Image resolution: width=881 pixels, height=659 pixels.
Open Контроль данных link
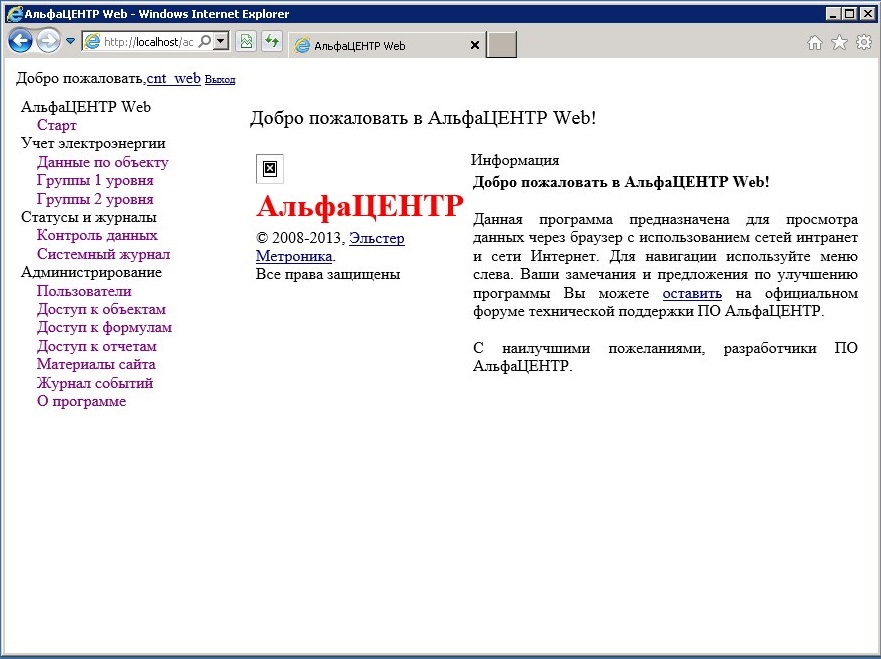coord(97,235)
